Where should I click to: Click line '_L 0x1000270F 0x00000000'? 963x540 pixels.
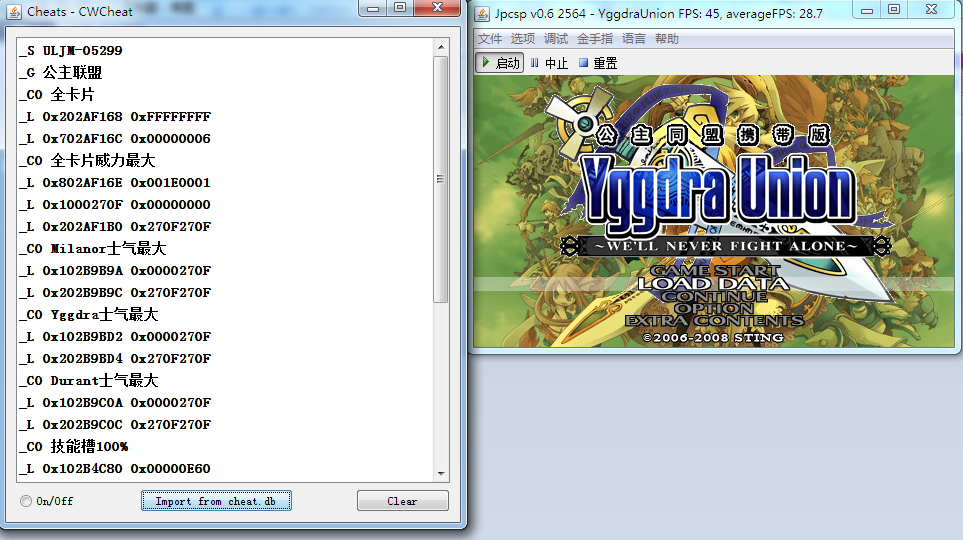[115, 205]
